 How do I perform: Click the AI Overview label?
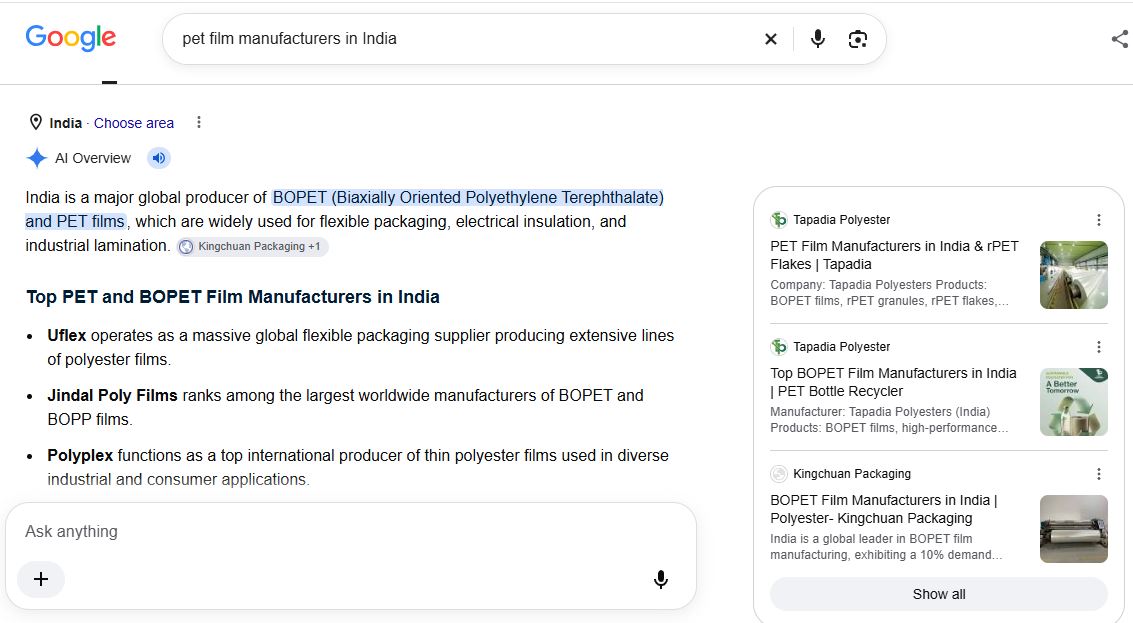[93, 158]
